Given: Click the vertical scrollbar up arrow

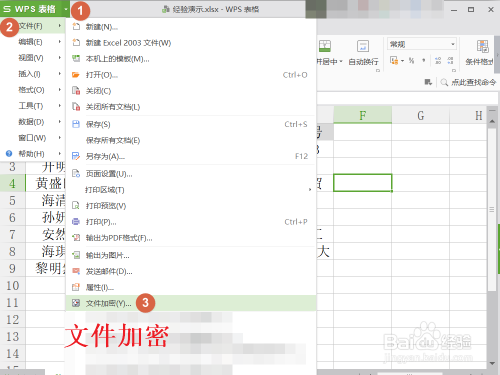Looking at the screenshot, I should pos(492,122).
